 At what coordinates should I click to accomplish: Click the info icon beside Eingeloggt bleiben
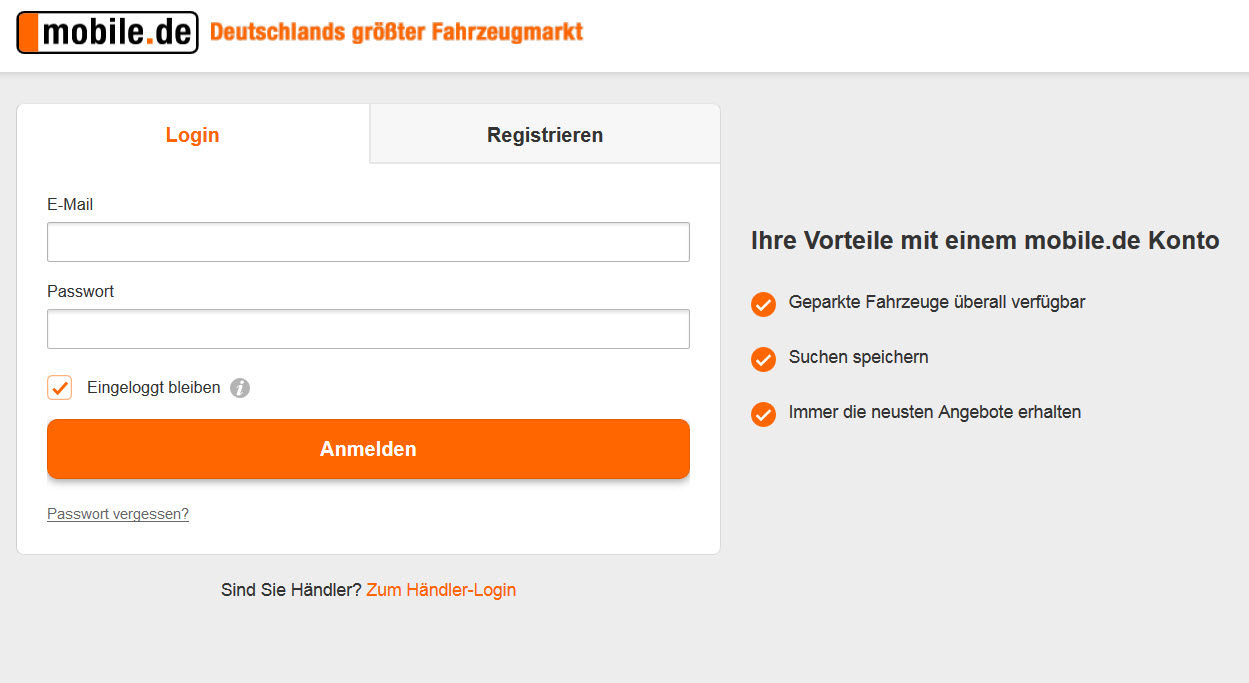click(240, 388)
